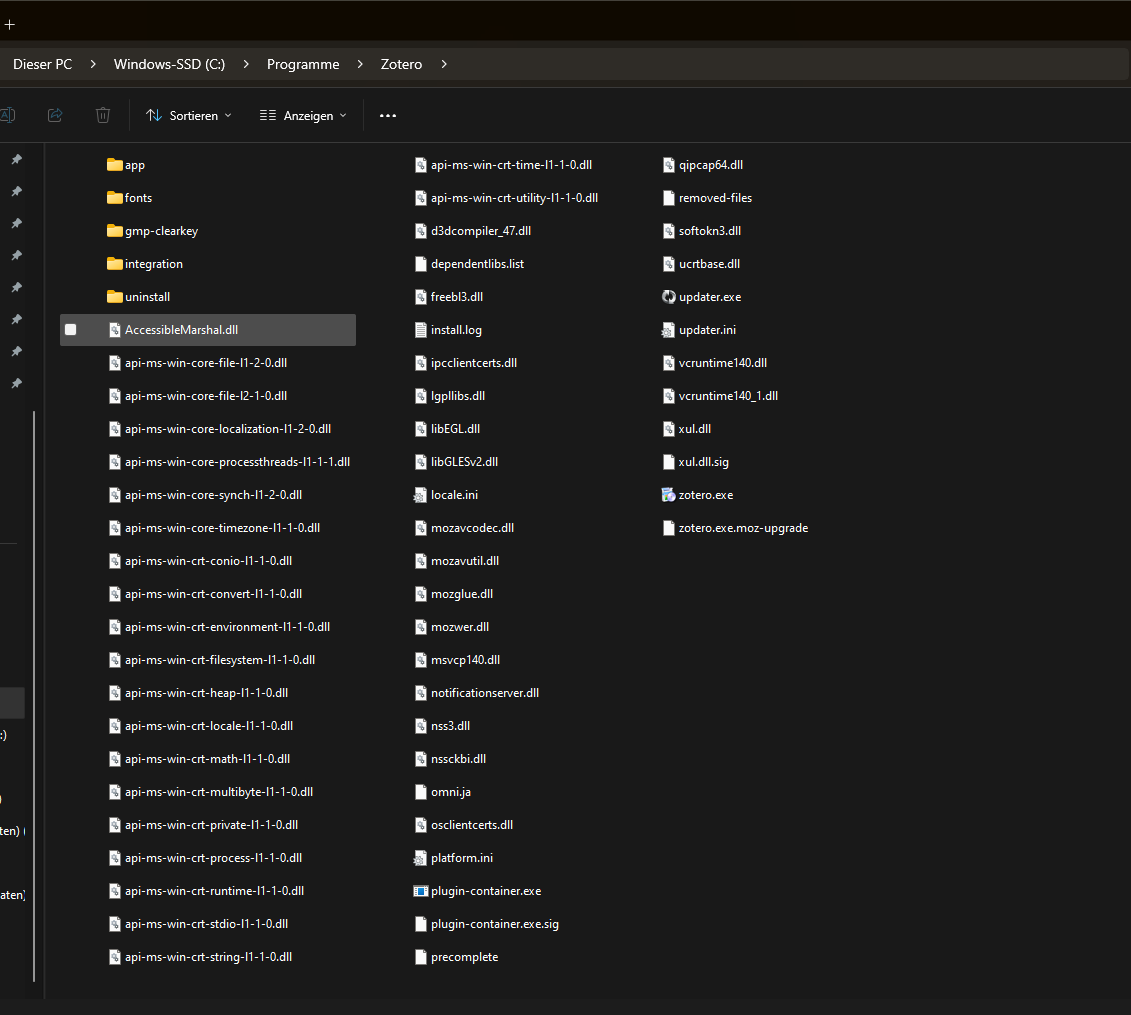Select the nss3.dll file icon
1131x1015 pixels.
point(421,726)
